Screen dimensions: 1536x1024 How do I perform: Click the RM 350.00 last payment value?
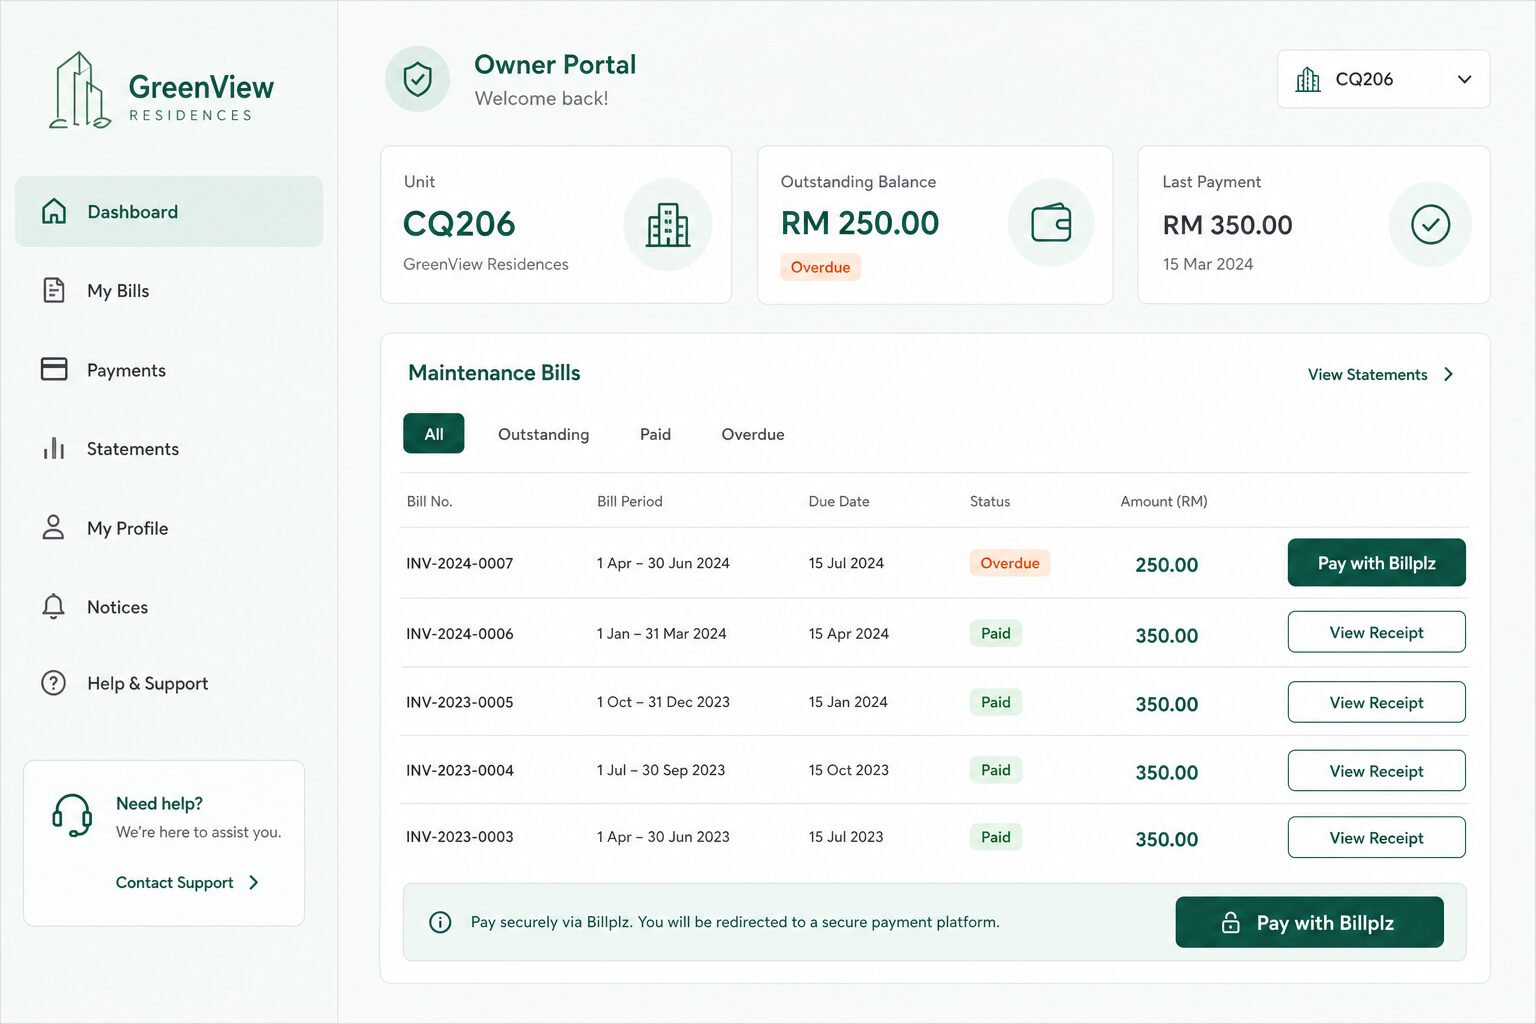pyautogui.click(x=1227, y=225)
